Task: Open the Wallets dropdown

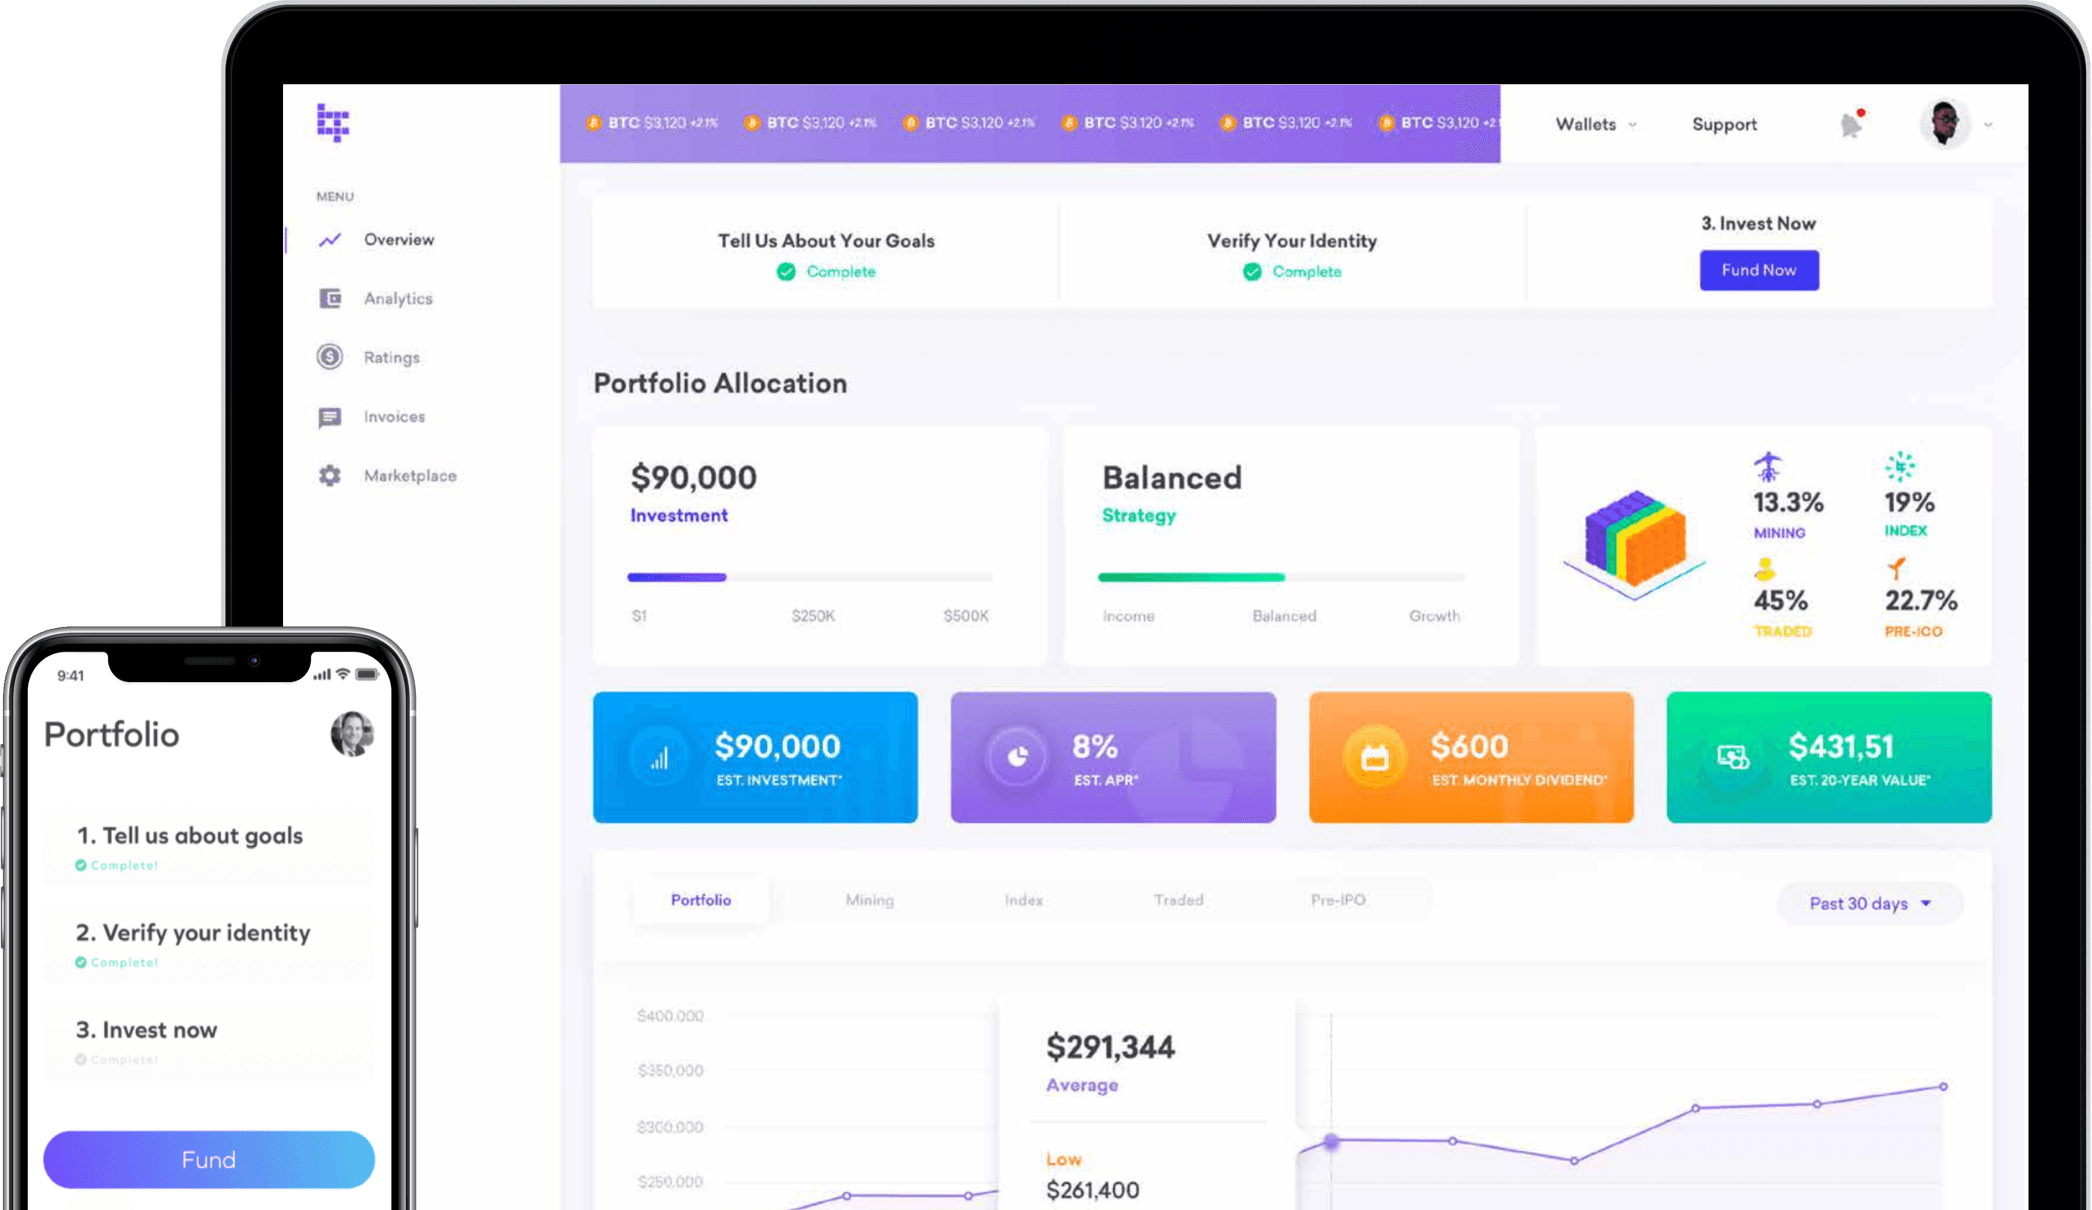Action: click(x=1595, y=124)
